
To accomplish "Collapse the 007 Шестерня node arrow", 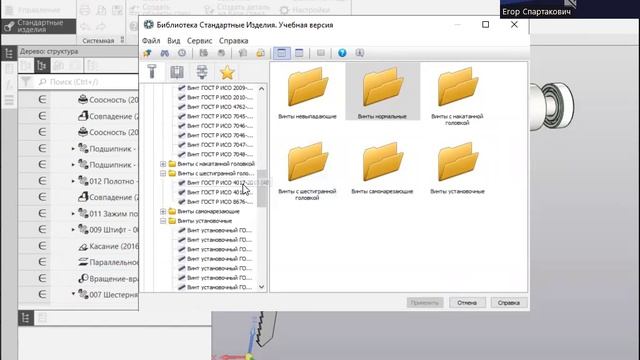I will [73, 294].
